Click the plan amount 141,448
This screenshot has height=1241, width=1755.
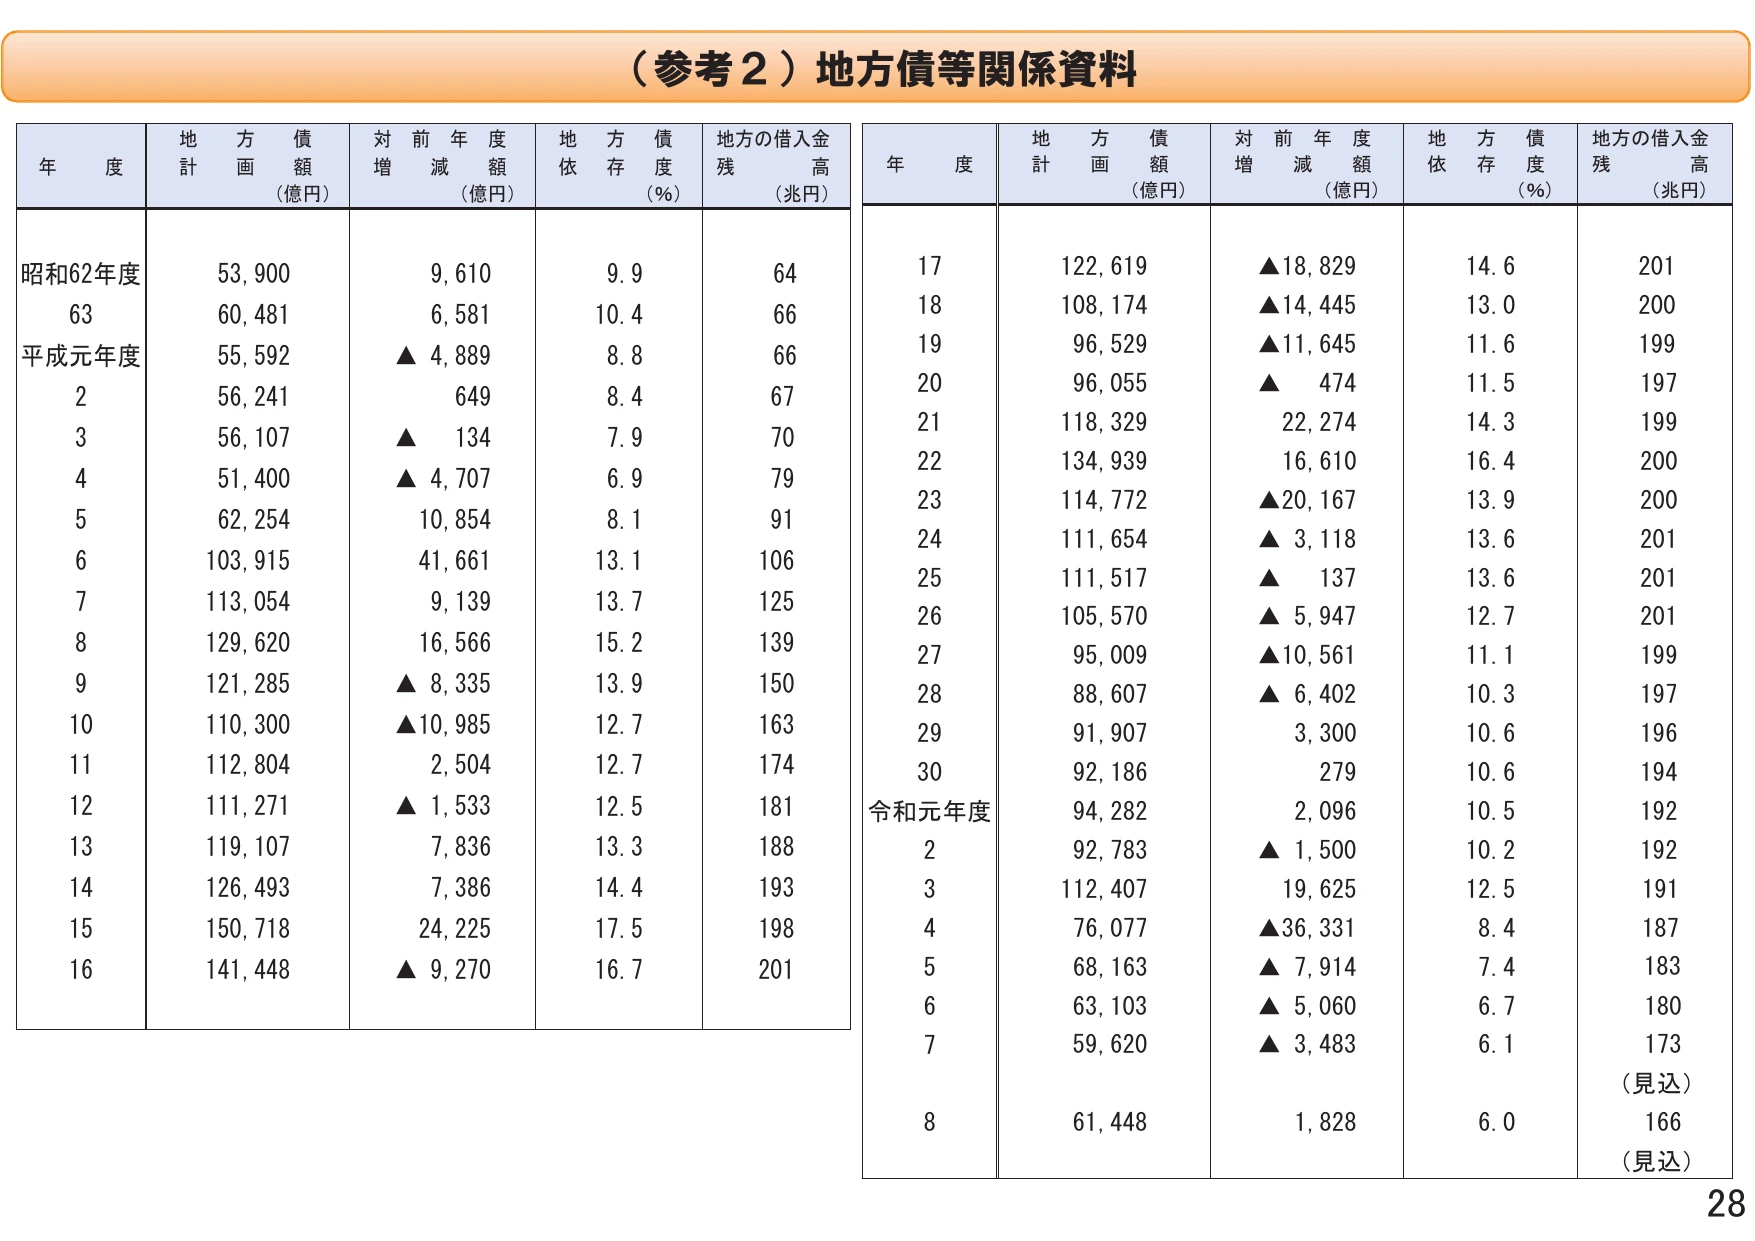[x=248, y=970]
